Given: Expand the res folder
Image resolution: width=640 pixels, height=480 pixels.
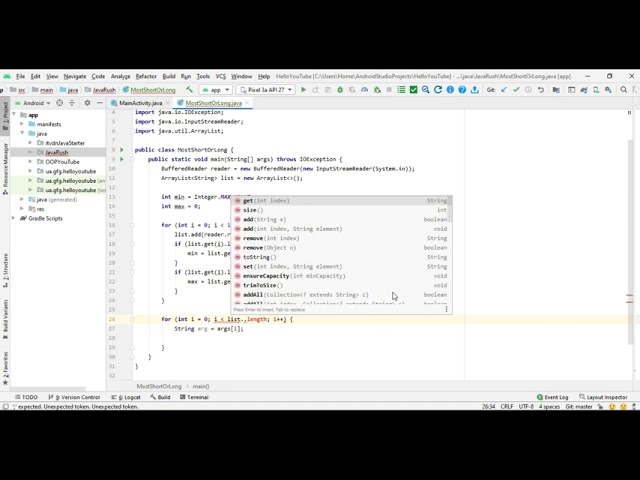Looking at the screenshot, I should (x=22, y=209).
